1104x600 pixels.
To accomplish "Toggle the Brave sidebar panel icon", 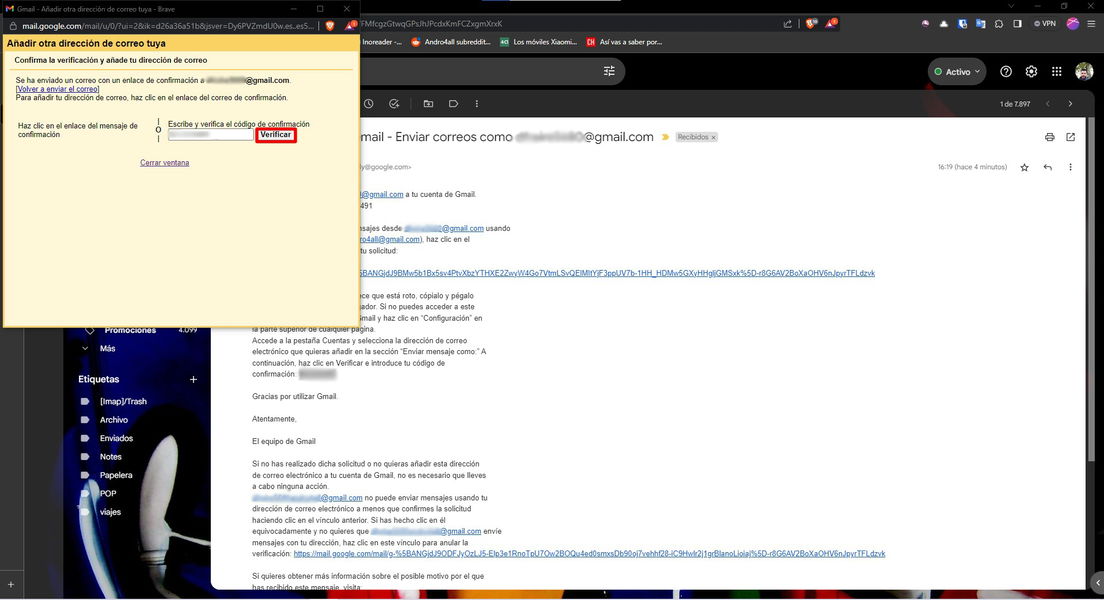I will [x=1017, y=24].
